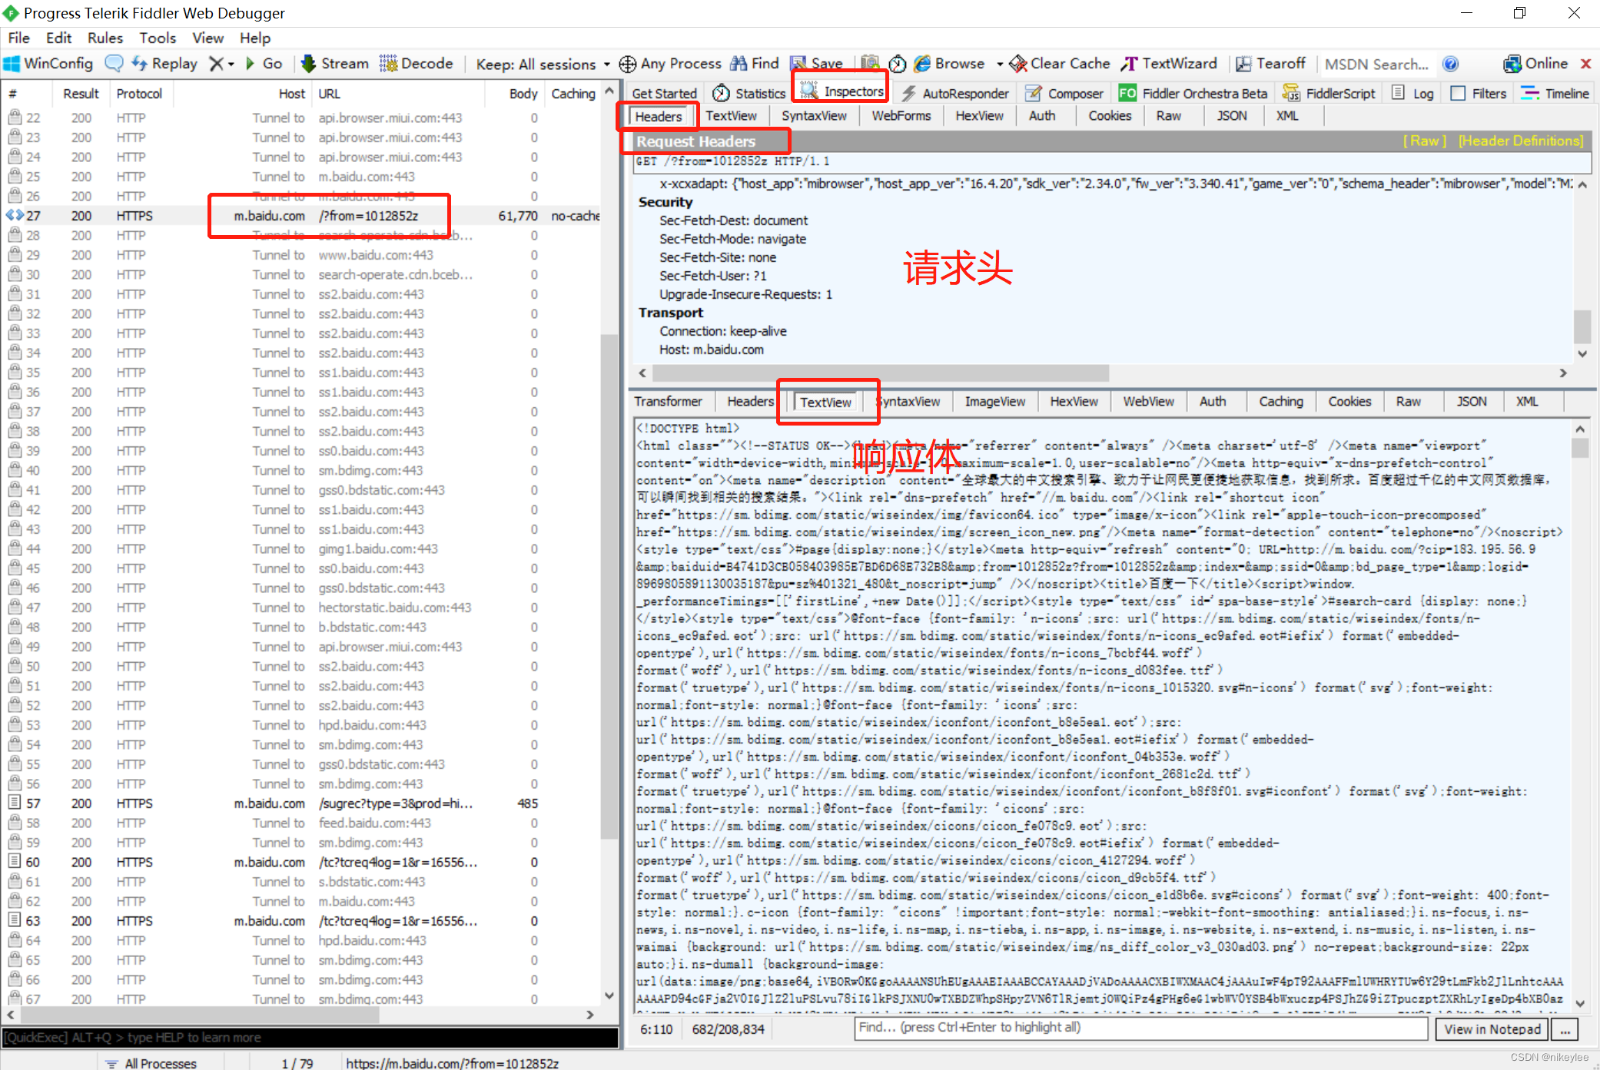Click the QuickExec command box
1600x1070 pixels.
point(310,1038)
